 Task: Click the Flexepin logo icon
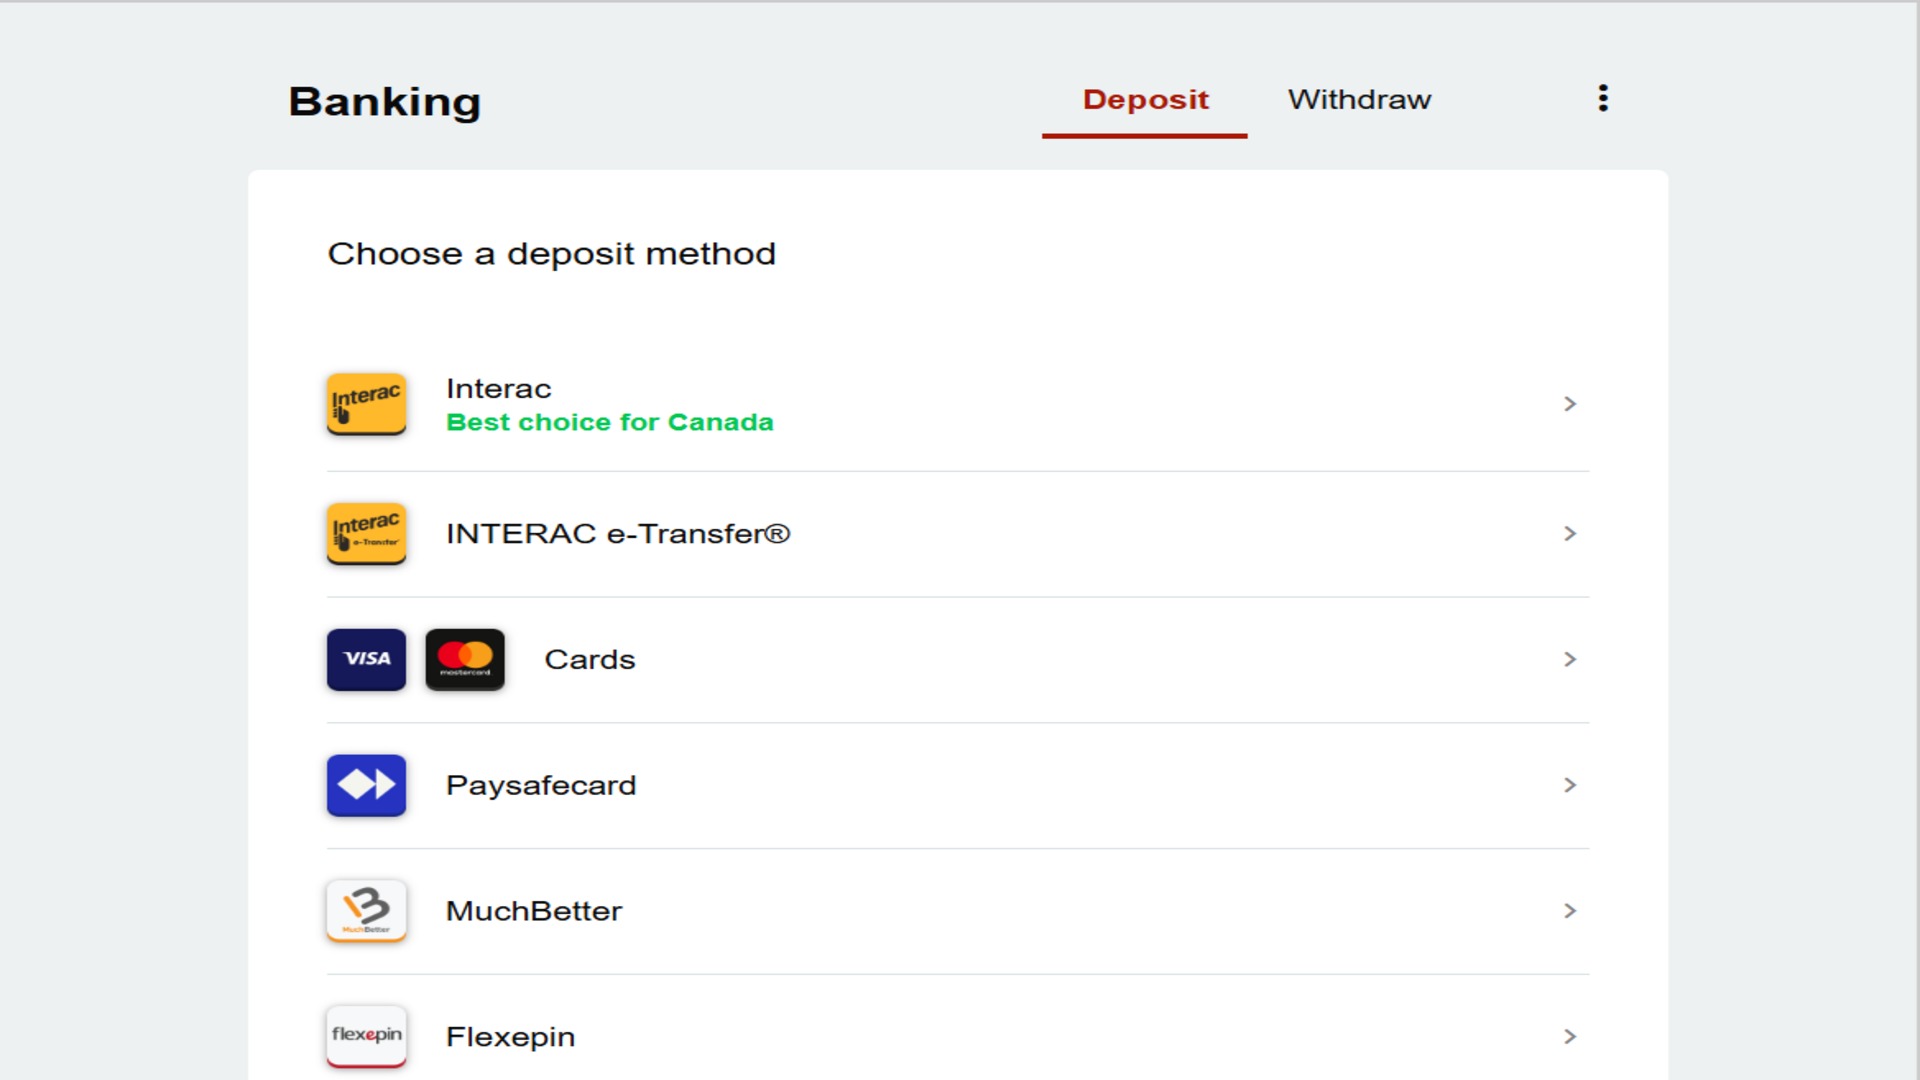click(x=366, y=1037)
